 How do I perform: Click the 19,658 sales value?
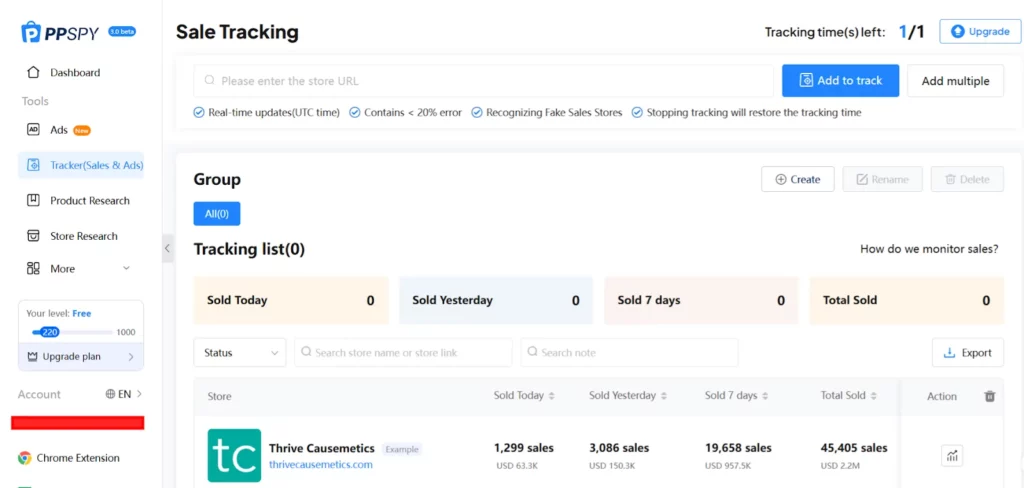pos(739,448)
